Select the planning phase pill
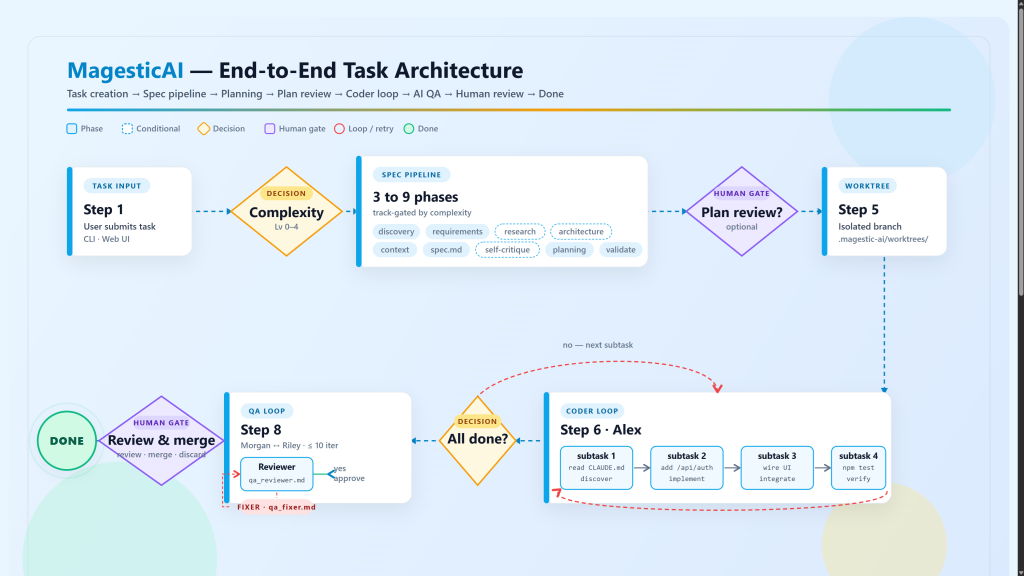Viewport: 1024px width, 576px height. click(569, 249)
